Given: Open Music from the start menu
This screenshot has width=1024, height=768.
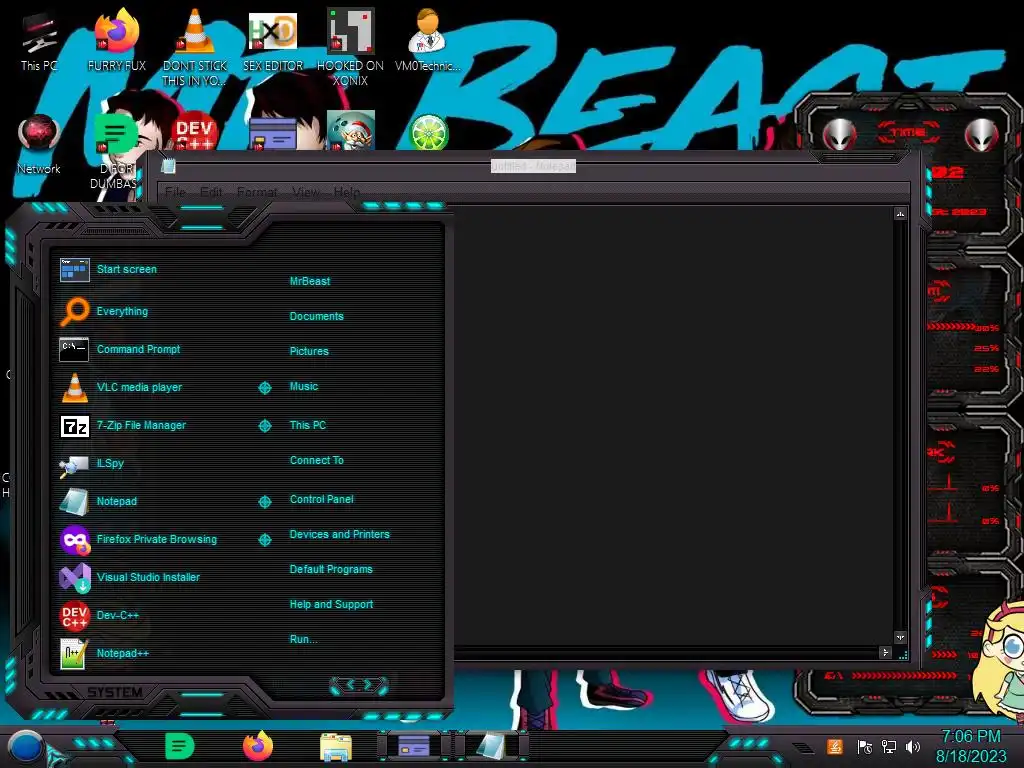Looking at the screenshot, I should [x=304, y=386].
